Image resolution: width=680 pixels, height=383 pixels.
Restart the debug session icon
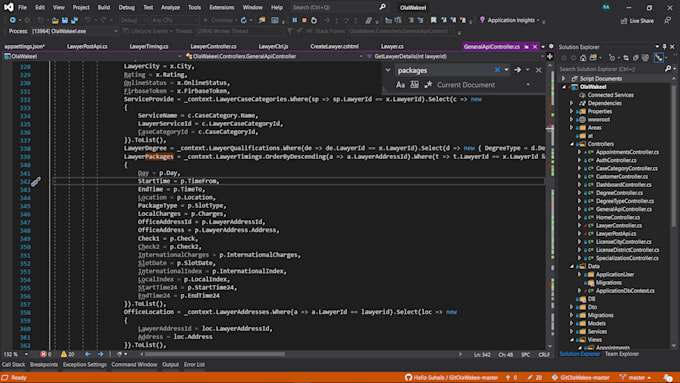coord(314,20)
